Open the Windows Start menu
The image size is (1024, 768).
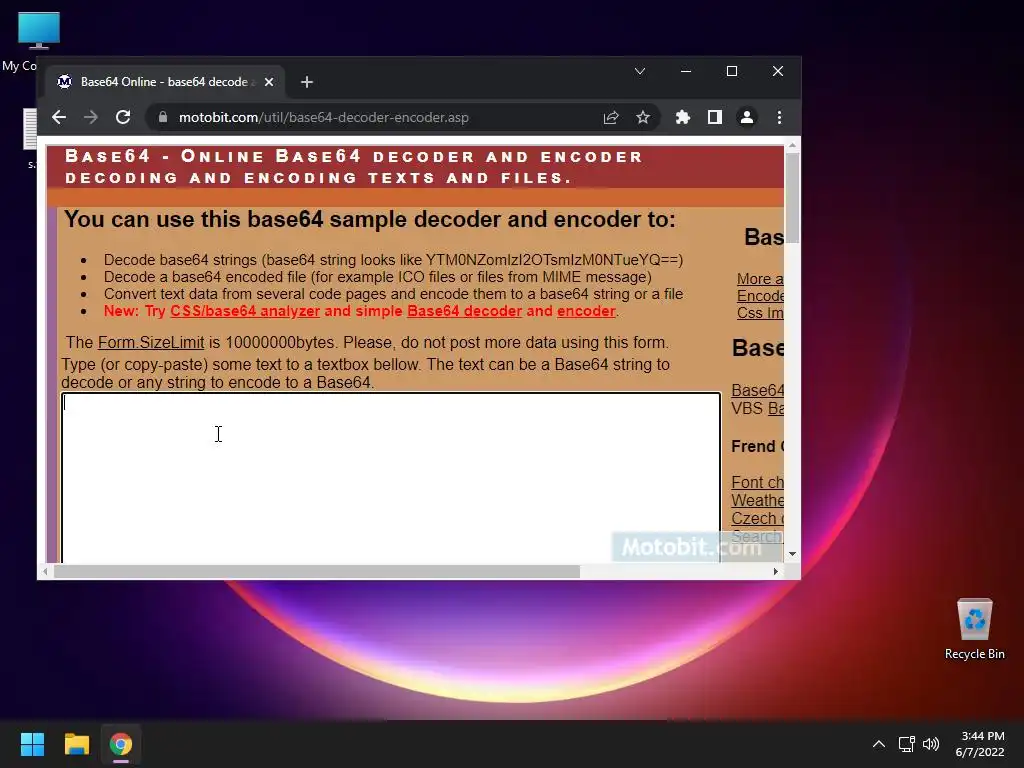pyautogui.click(x=32, y=744)
